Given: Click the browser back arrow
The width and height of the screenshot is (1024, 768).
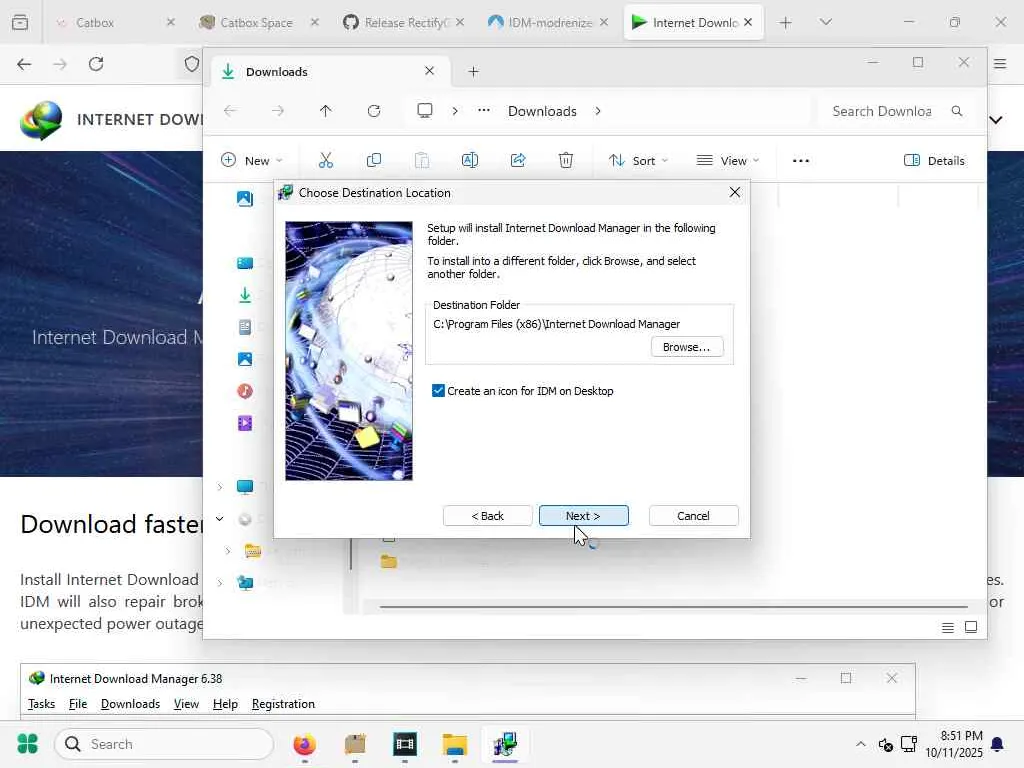Looking at the screenshot, I should click(24, 64).
